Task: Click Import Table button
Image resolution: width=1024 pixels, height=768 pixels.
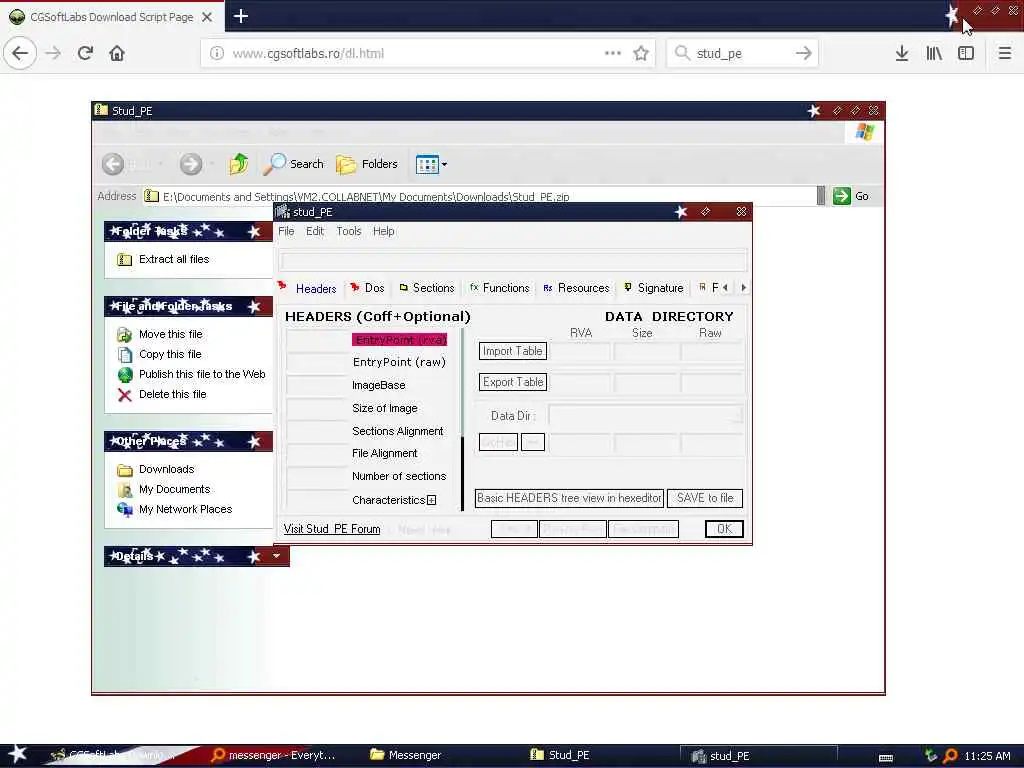Action: tap(513, 351)
